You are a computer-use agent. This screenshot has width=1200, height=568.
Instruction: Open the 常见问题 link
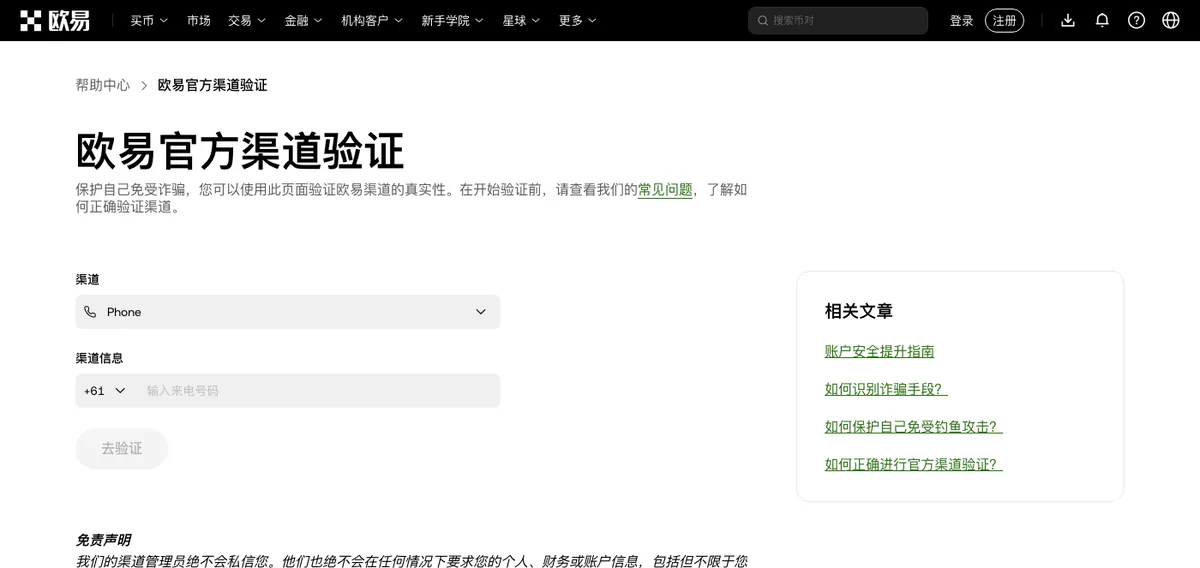[x=665, y=189]
